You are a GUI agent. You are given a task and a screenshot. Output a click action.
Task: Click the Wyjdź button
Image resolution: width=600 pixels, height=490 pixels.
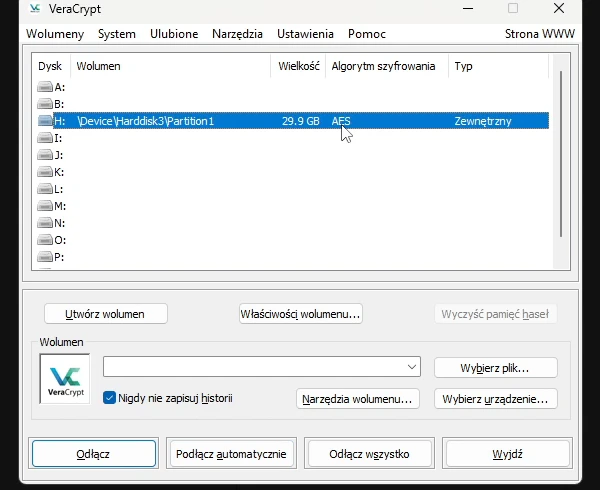pyautogui.click(x=508, y=454)
